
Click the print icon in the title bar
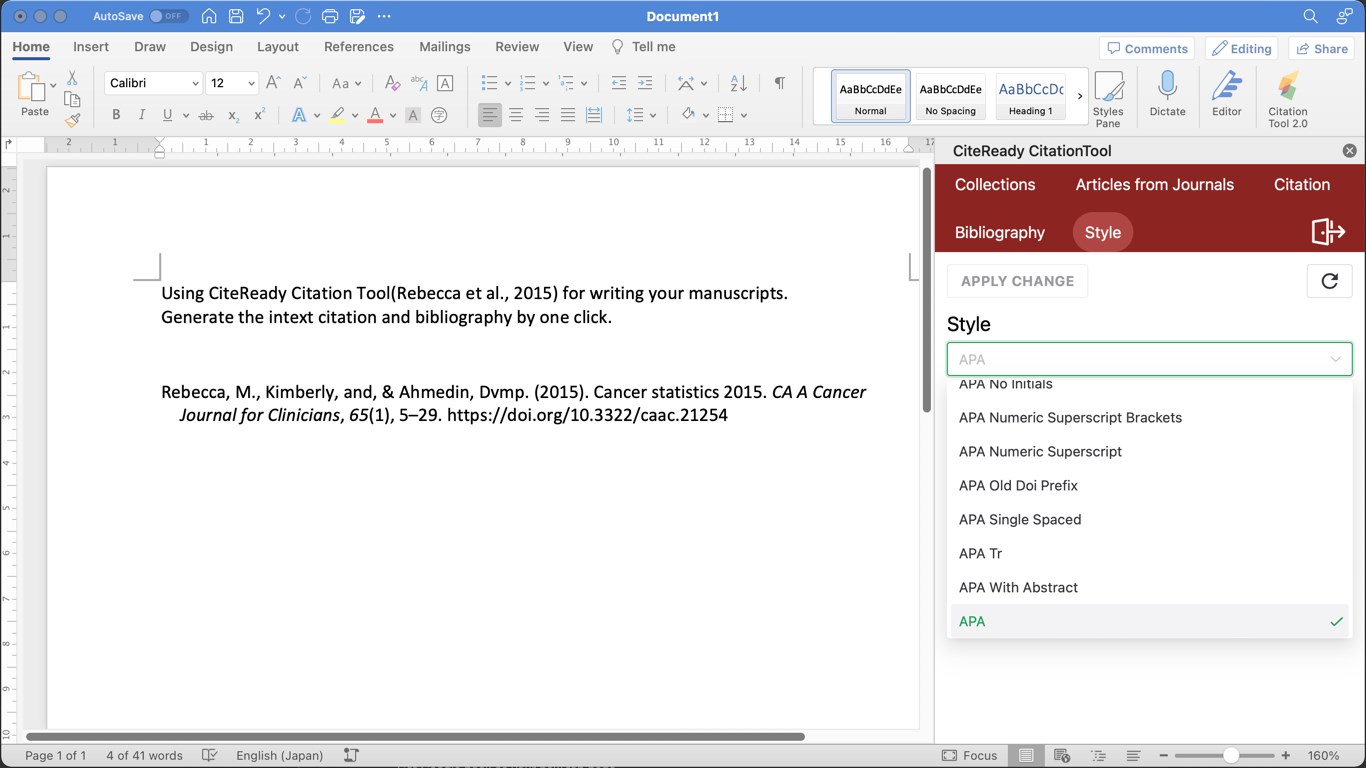coord(330,16)
